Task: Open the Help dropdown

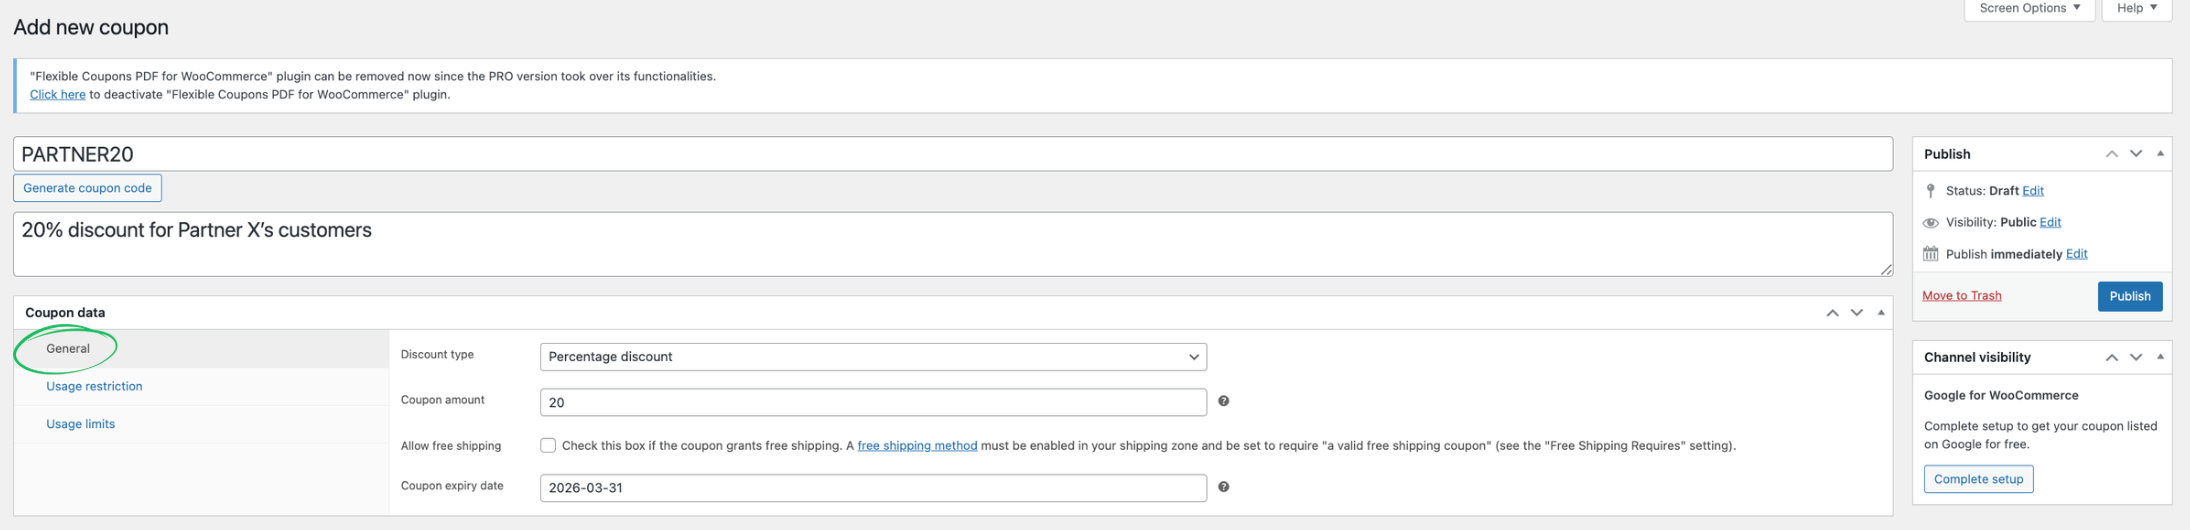Action: tap(2136, 8)
